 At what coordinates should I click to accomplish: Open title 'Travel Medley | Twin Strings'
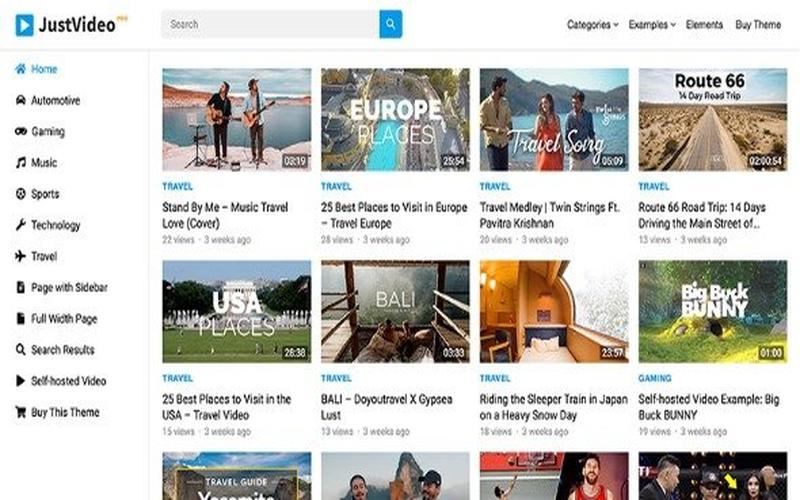(x=550, y=215)
